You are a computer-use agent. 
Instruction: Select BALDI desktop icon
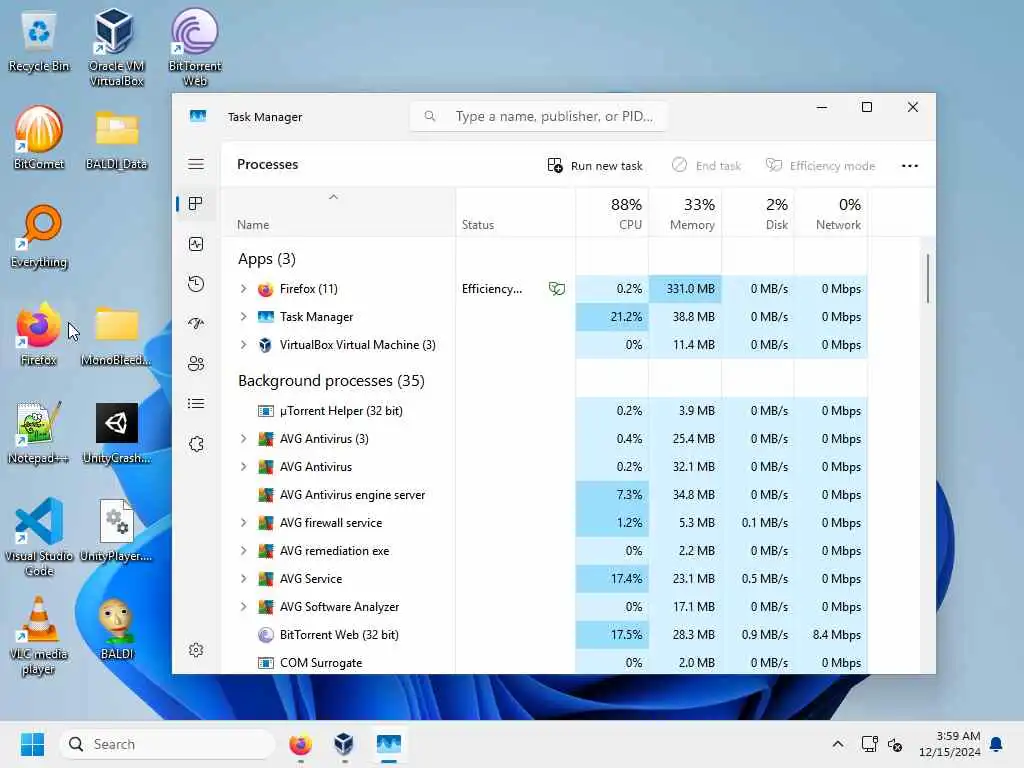coord(116,629)
